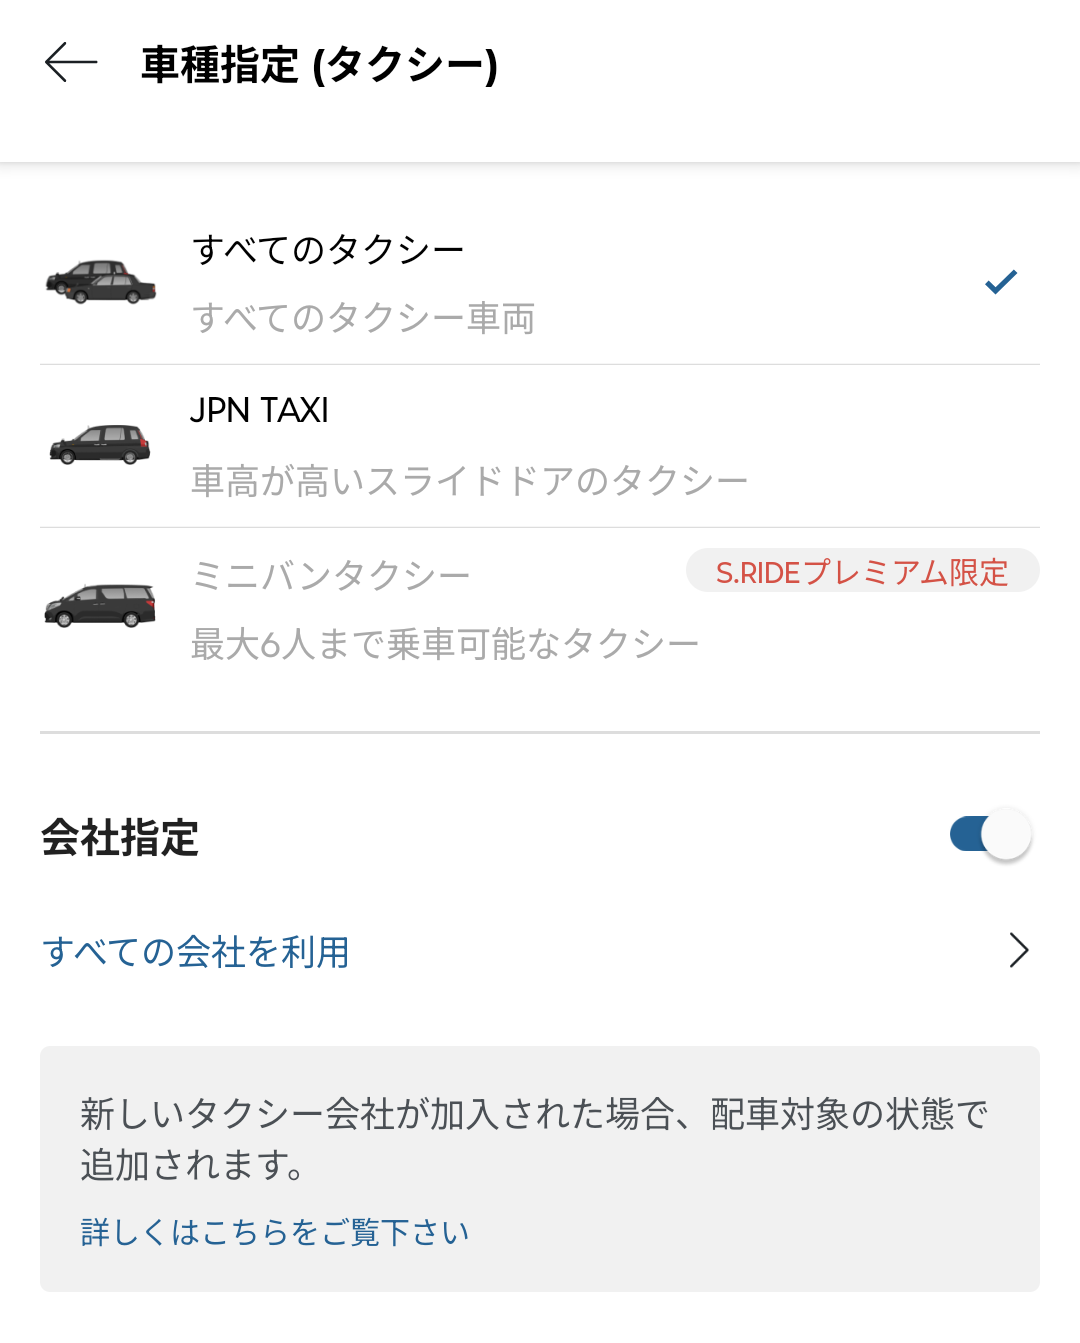
Task: Tap the minivan taxi car icon
Action: coord(100,606)
